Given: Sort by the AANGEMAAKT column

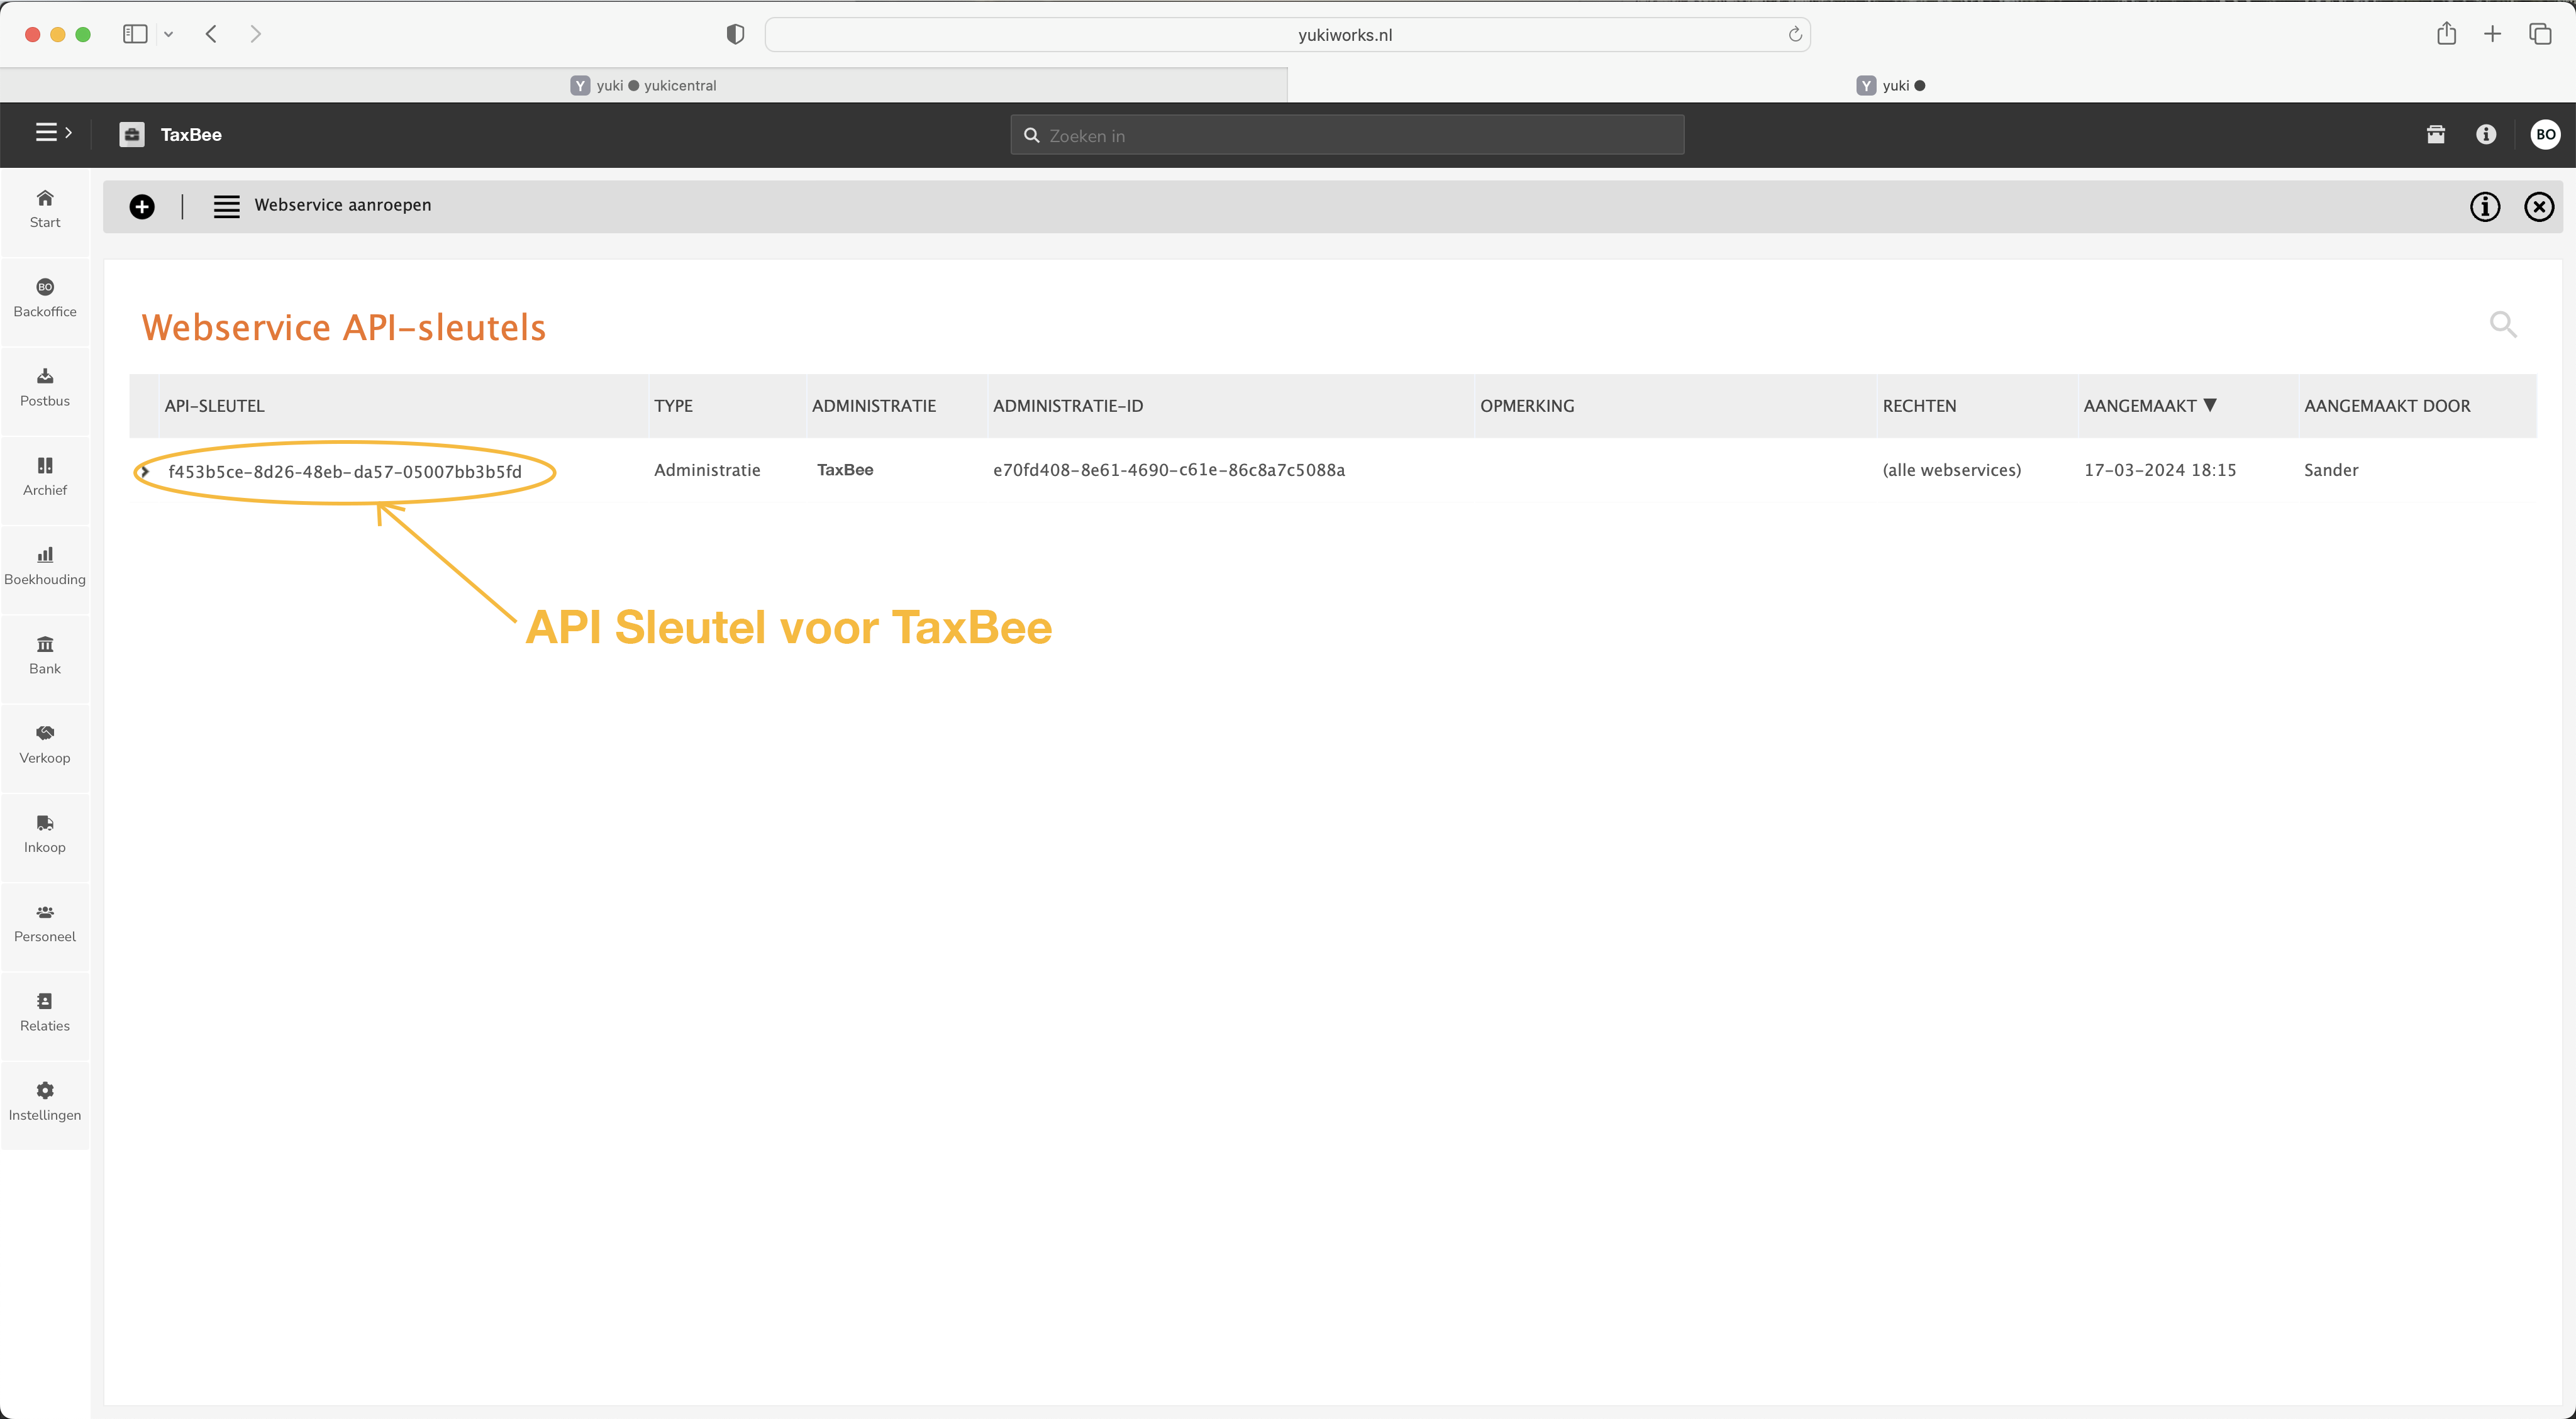Looking at the screenshot, I should click(x=2150, y=406).
